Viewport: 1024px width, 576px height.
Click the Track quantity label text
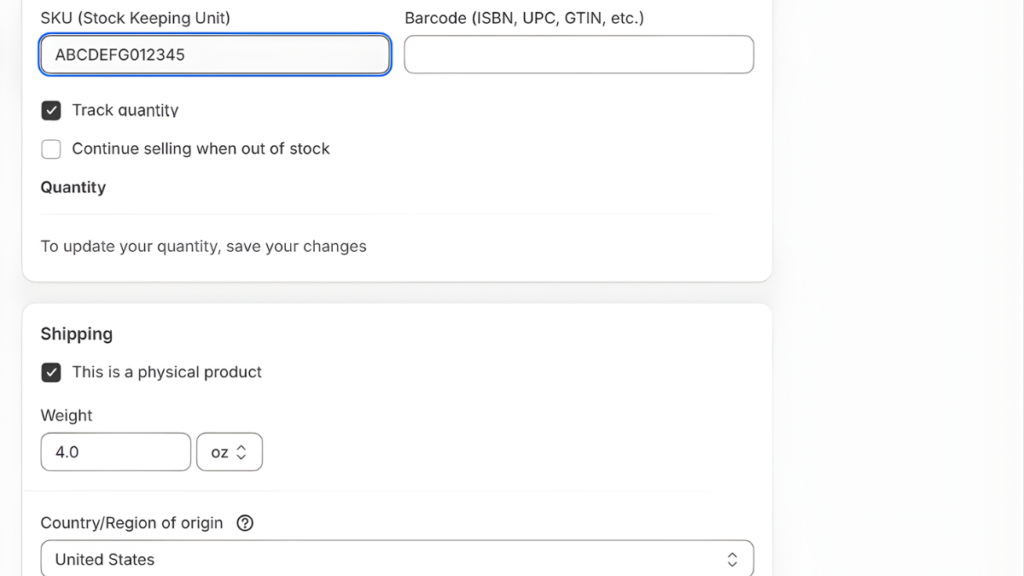pyautogui.click(x=123, y=110)
